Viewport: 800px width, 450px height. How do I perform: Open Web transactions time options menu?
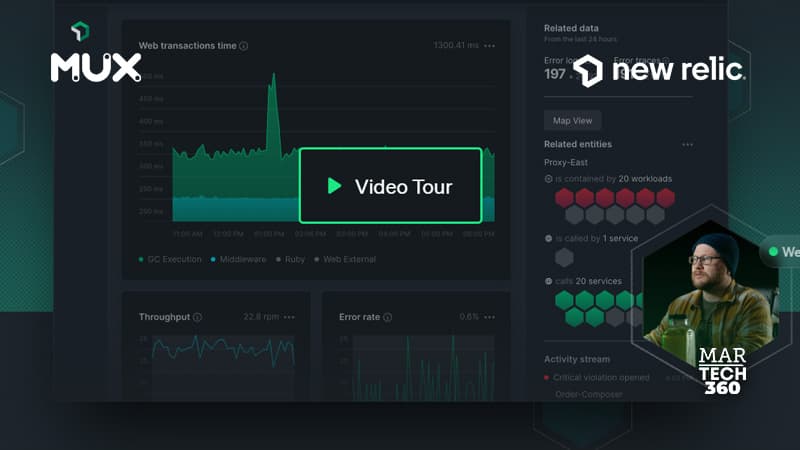point(489,46)
